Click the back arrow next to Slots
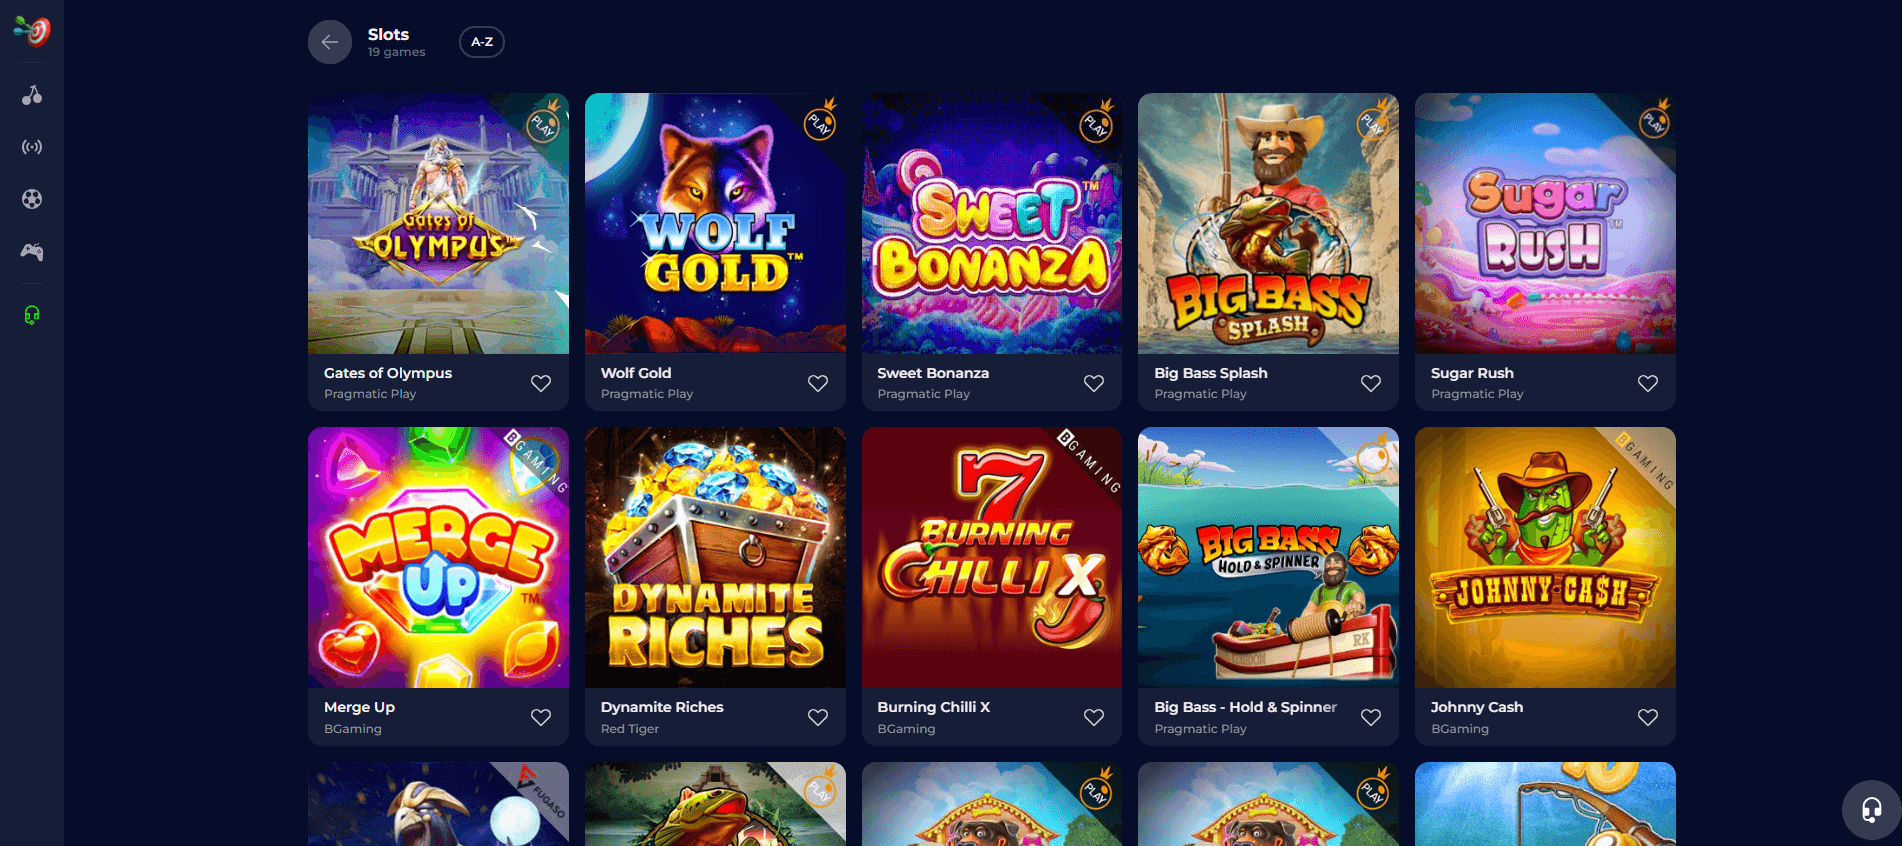Screen dimensions: 1902x846 tap(330, 42)
